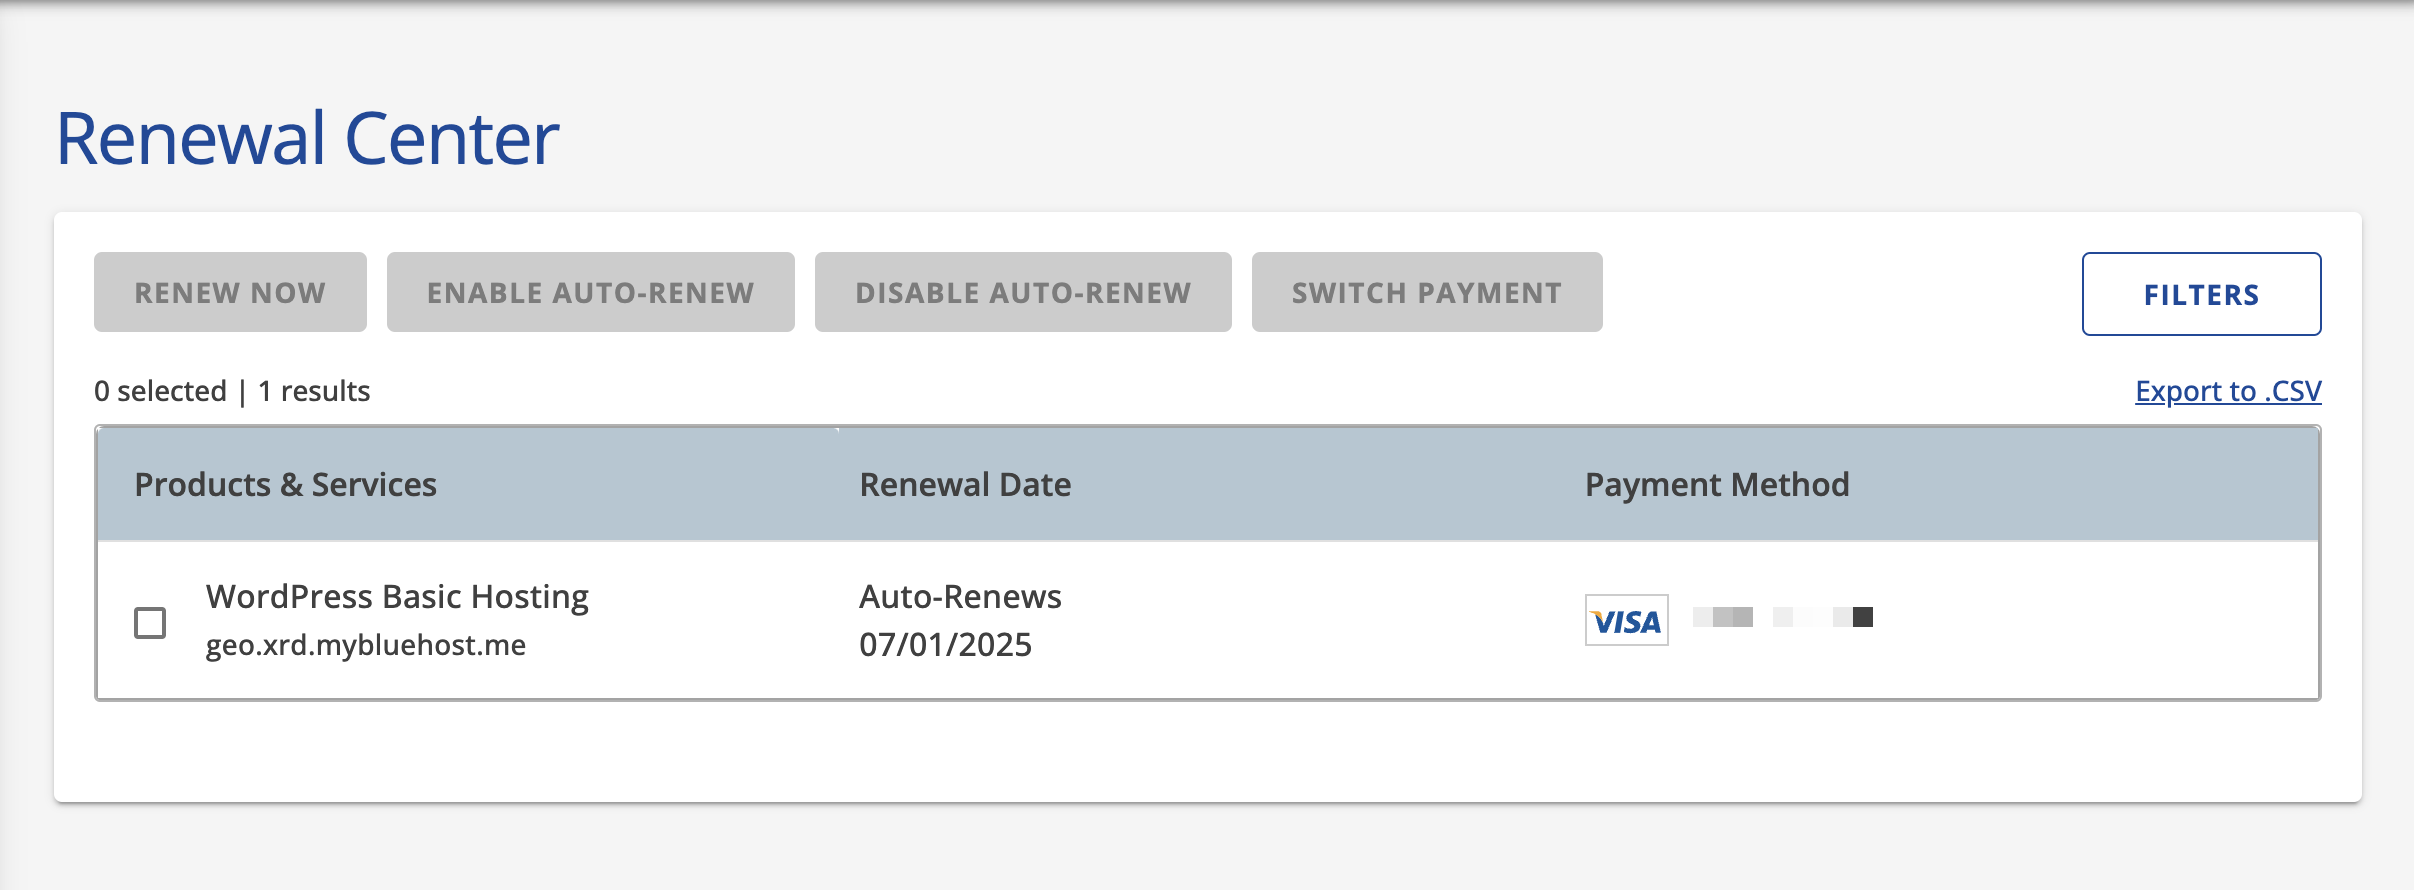Tick the WordPress Basic Hosting checkbox
The width and height of the screenshot is (2414, 890).
coord(150,622)
